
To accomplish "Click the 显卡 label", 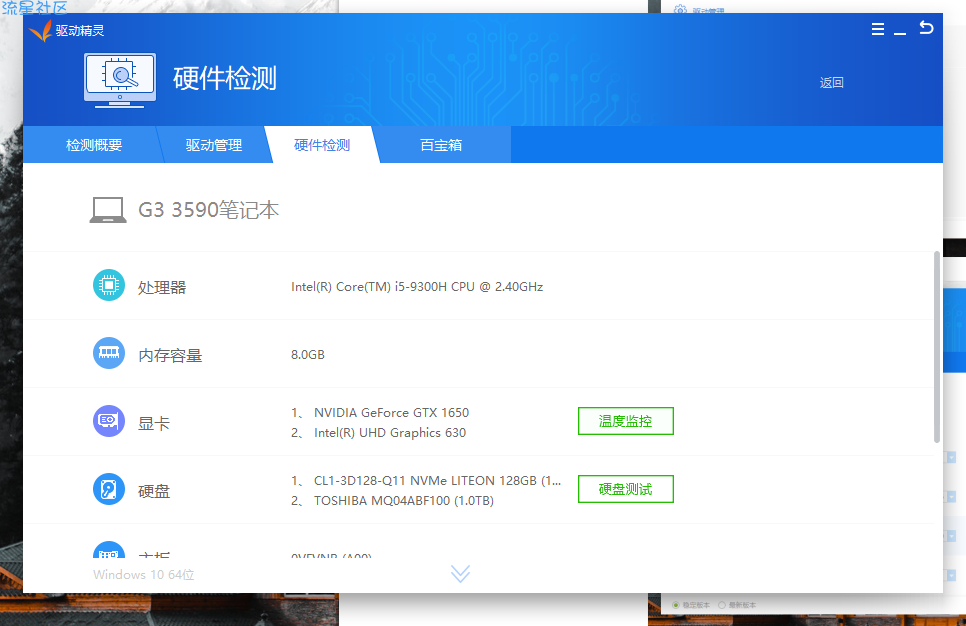I will tap(154, 423).
